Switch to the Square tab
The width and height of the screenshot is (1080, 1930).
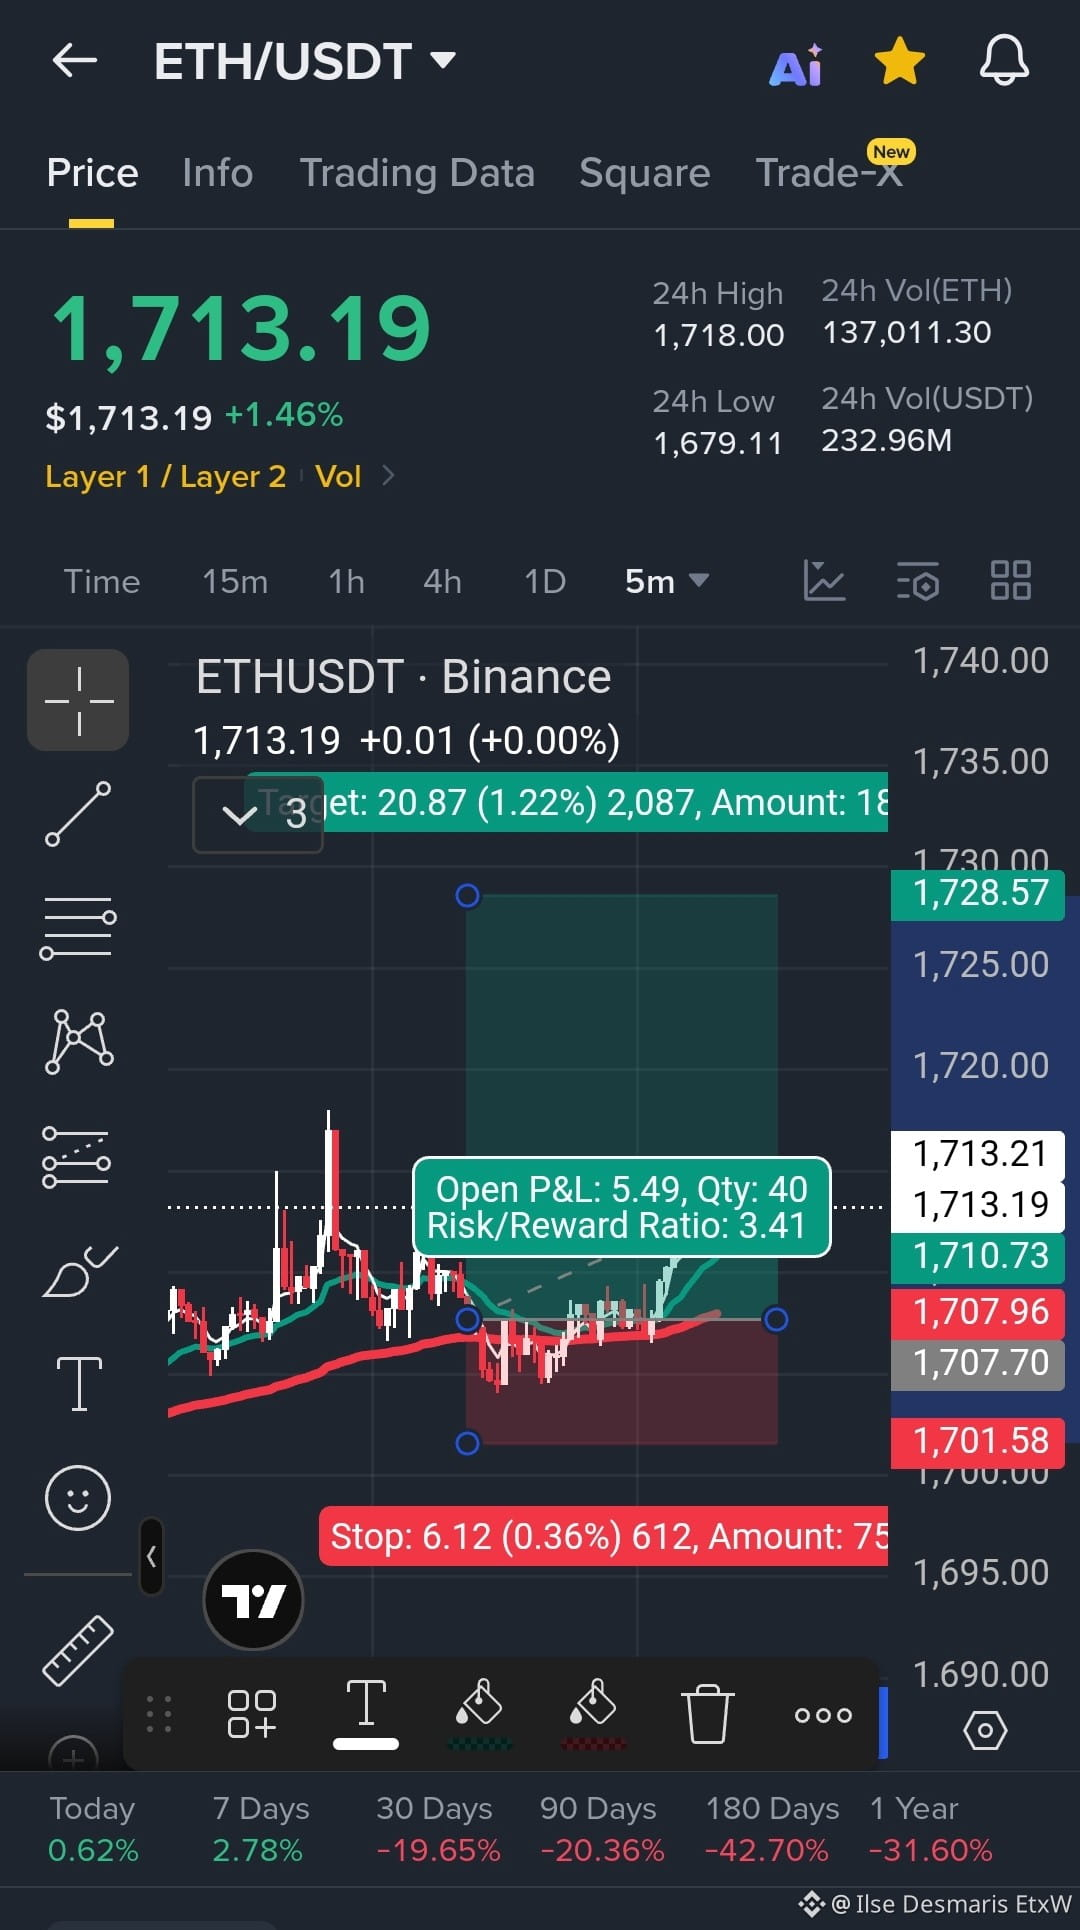(644, 173)
